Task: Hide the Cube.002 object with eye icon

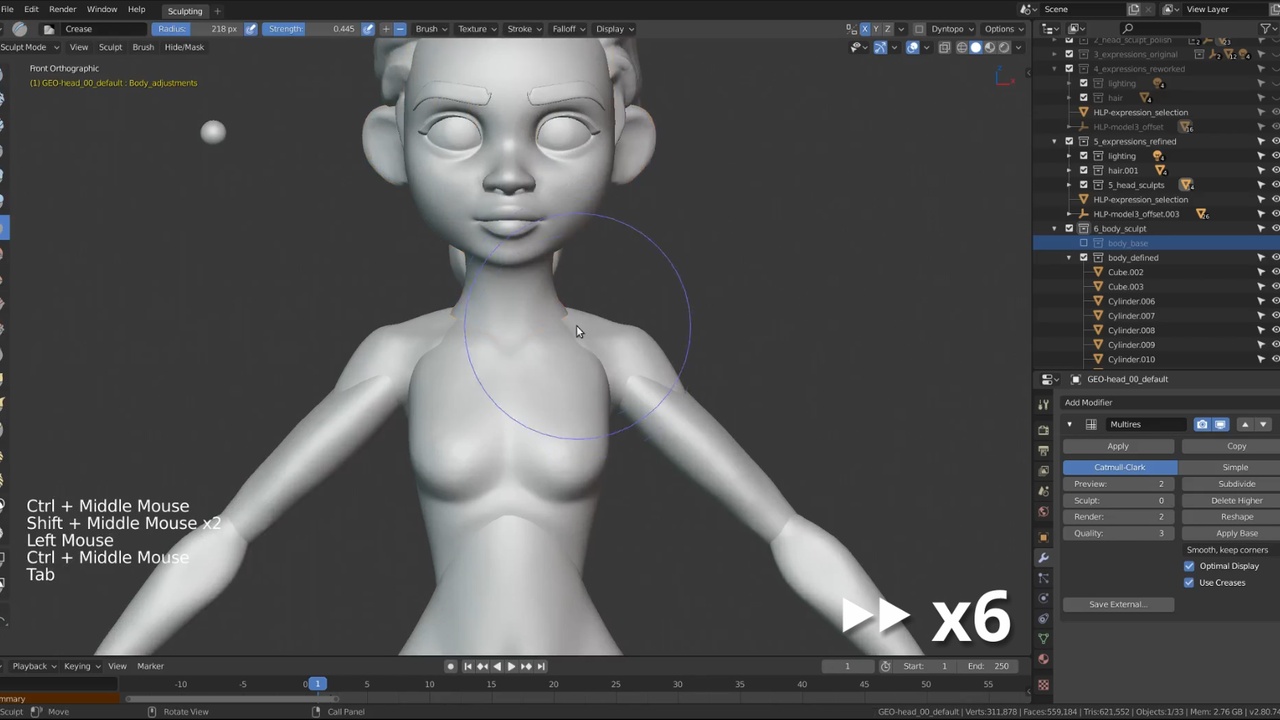Action: tap(1275, 272)
